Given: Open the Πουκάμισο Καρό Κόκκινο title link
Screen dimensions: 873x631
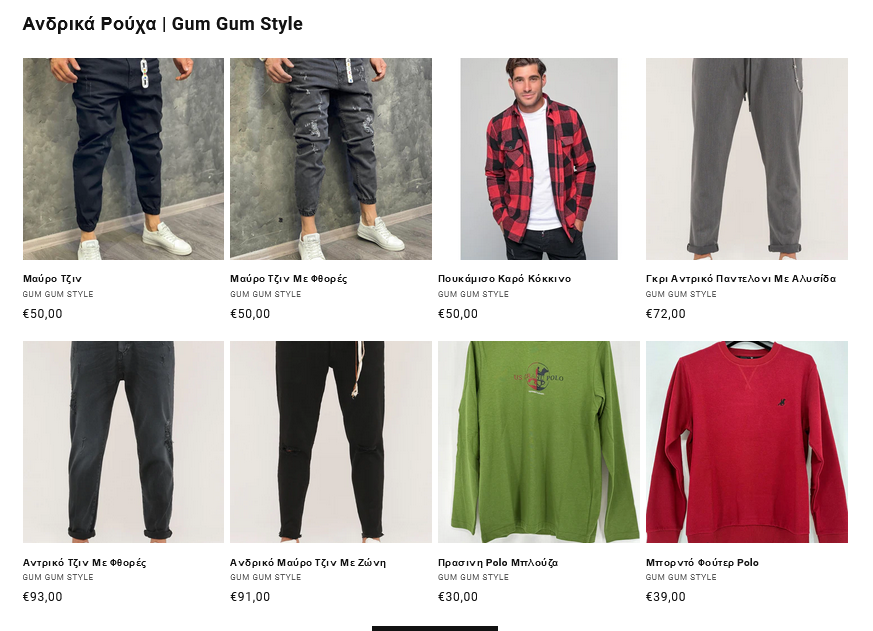Looking at the screenshot, I should pos(504,278).
